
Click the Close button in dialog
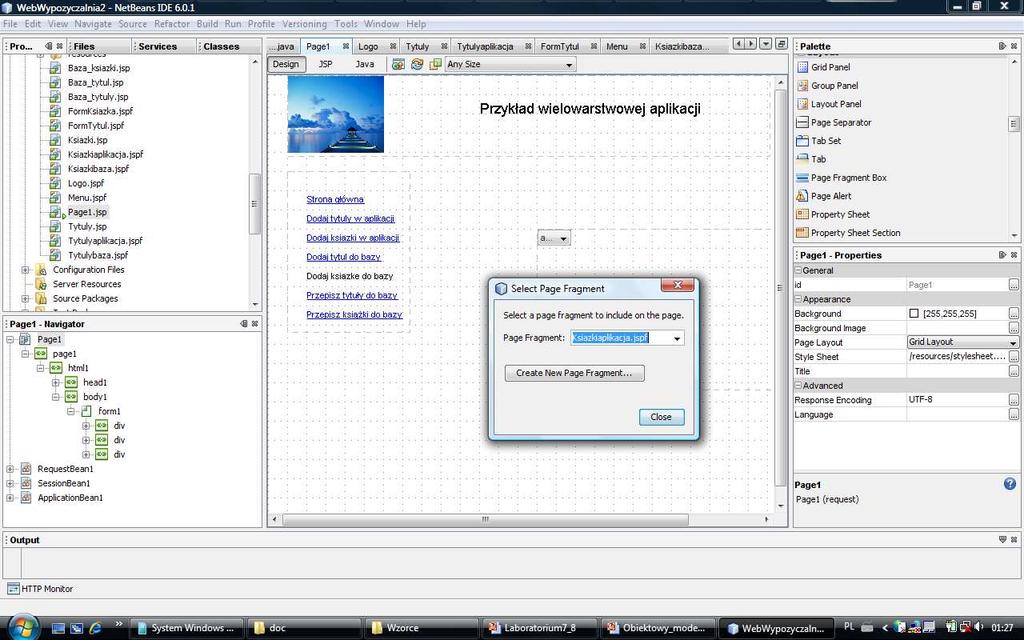tap(661, 417)
